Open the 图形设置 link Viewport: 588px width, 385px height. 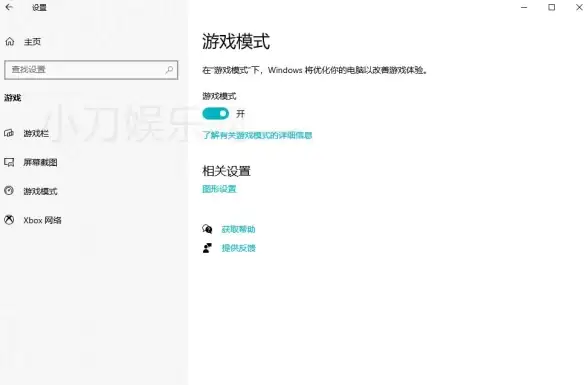[x=219, y=189]
